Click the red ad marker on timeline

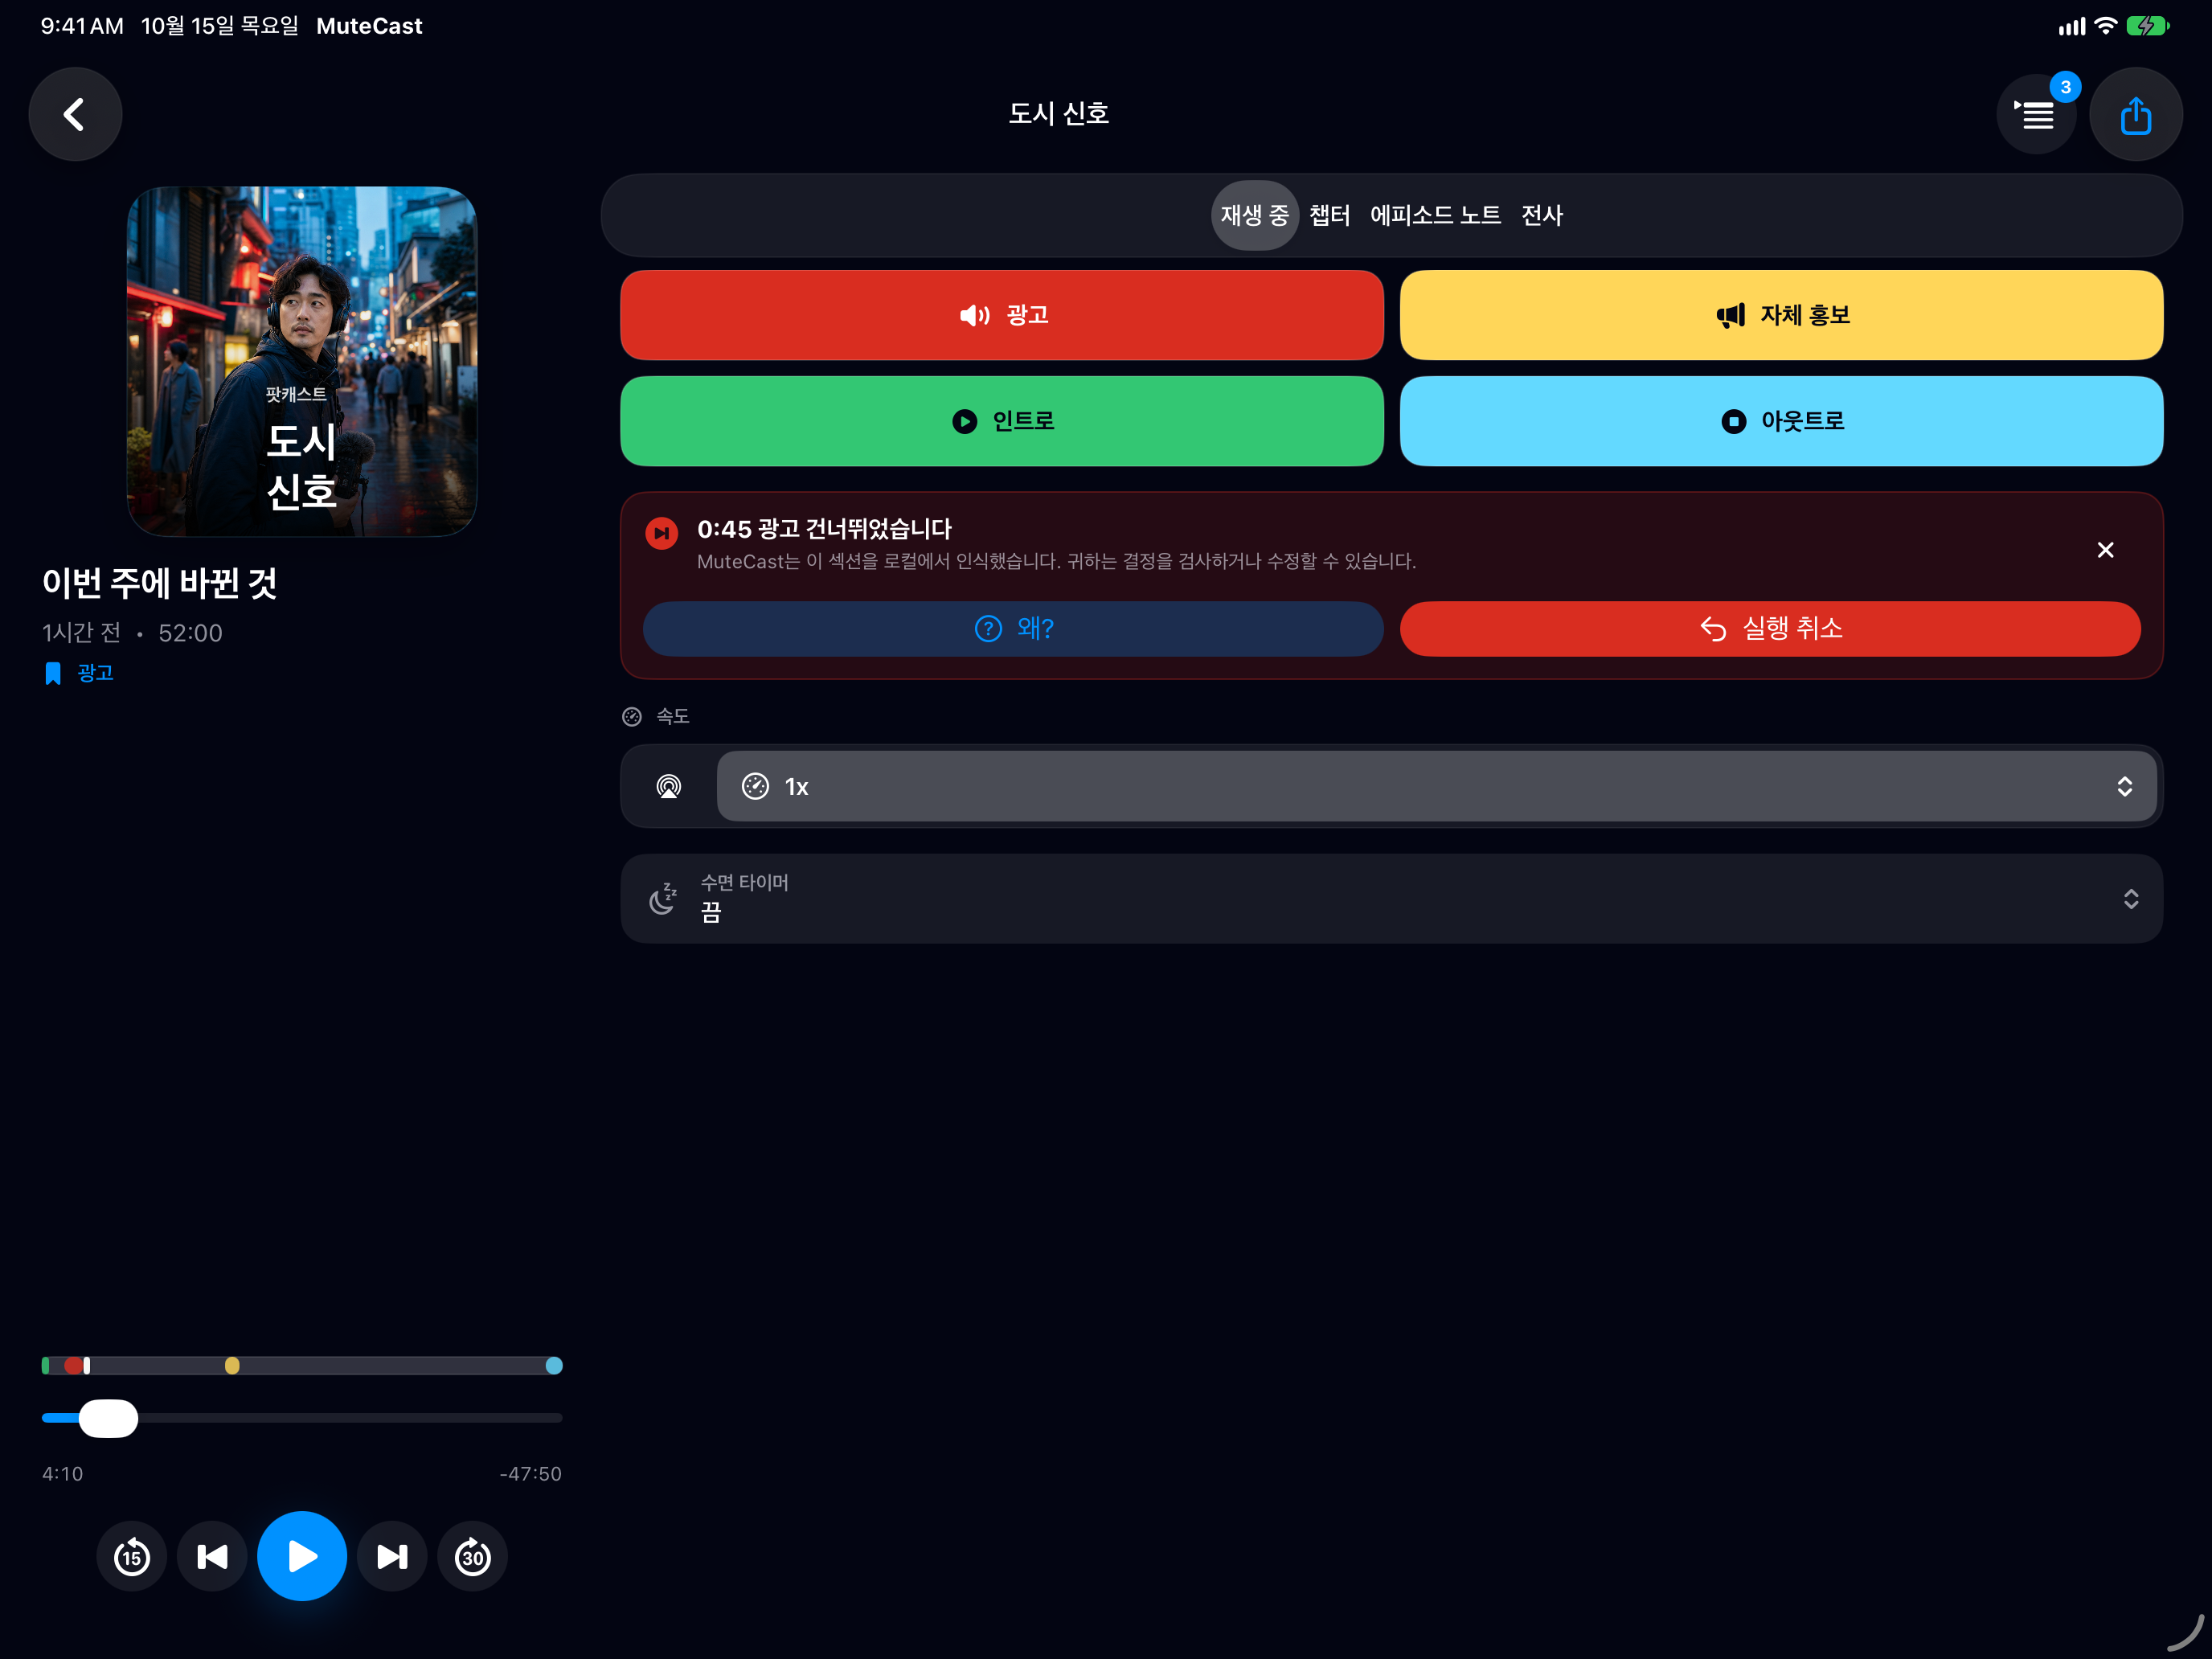(x=73, y=1366)
